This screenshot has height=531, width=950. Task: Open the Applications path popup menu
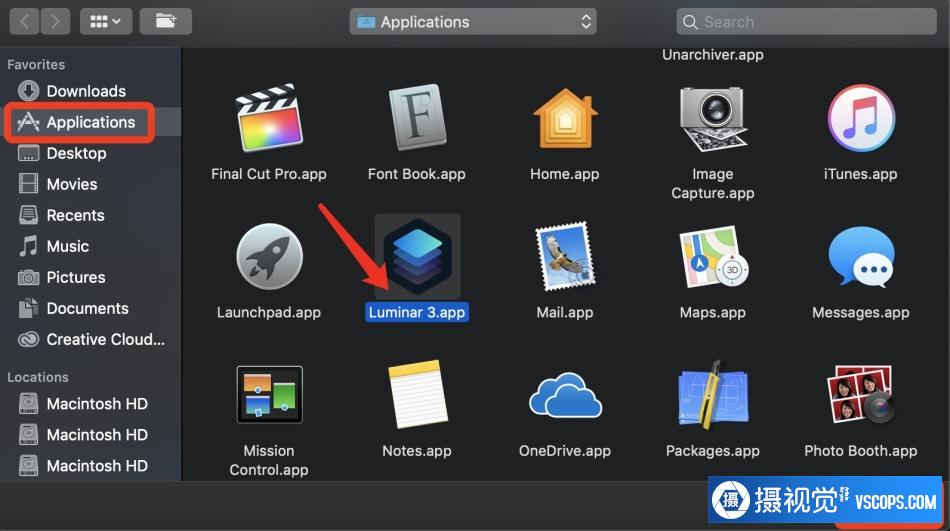(473, 22)
